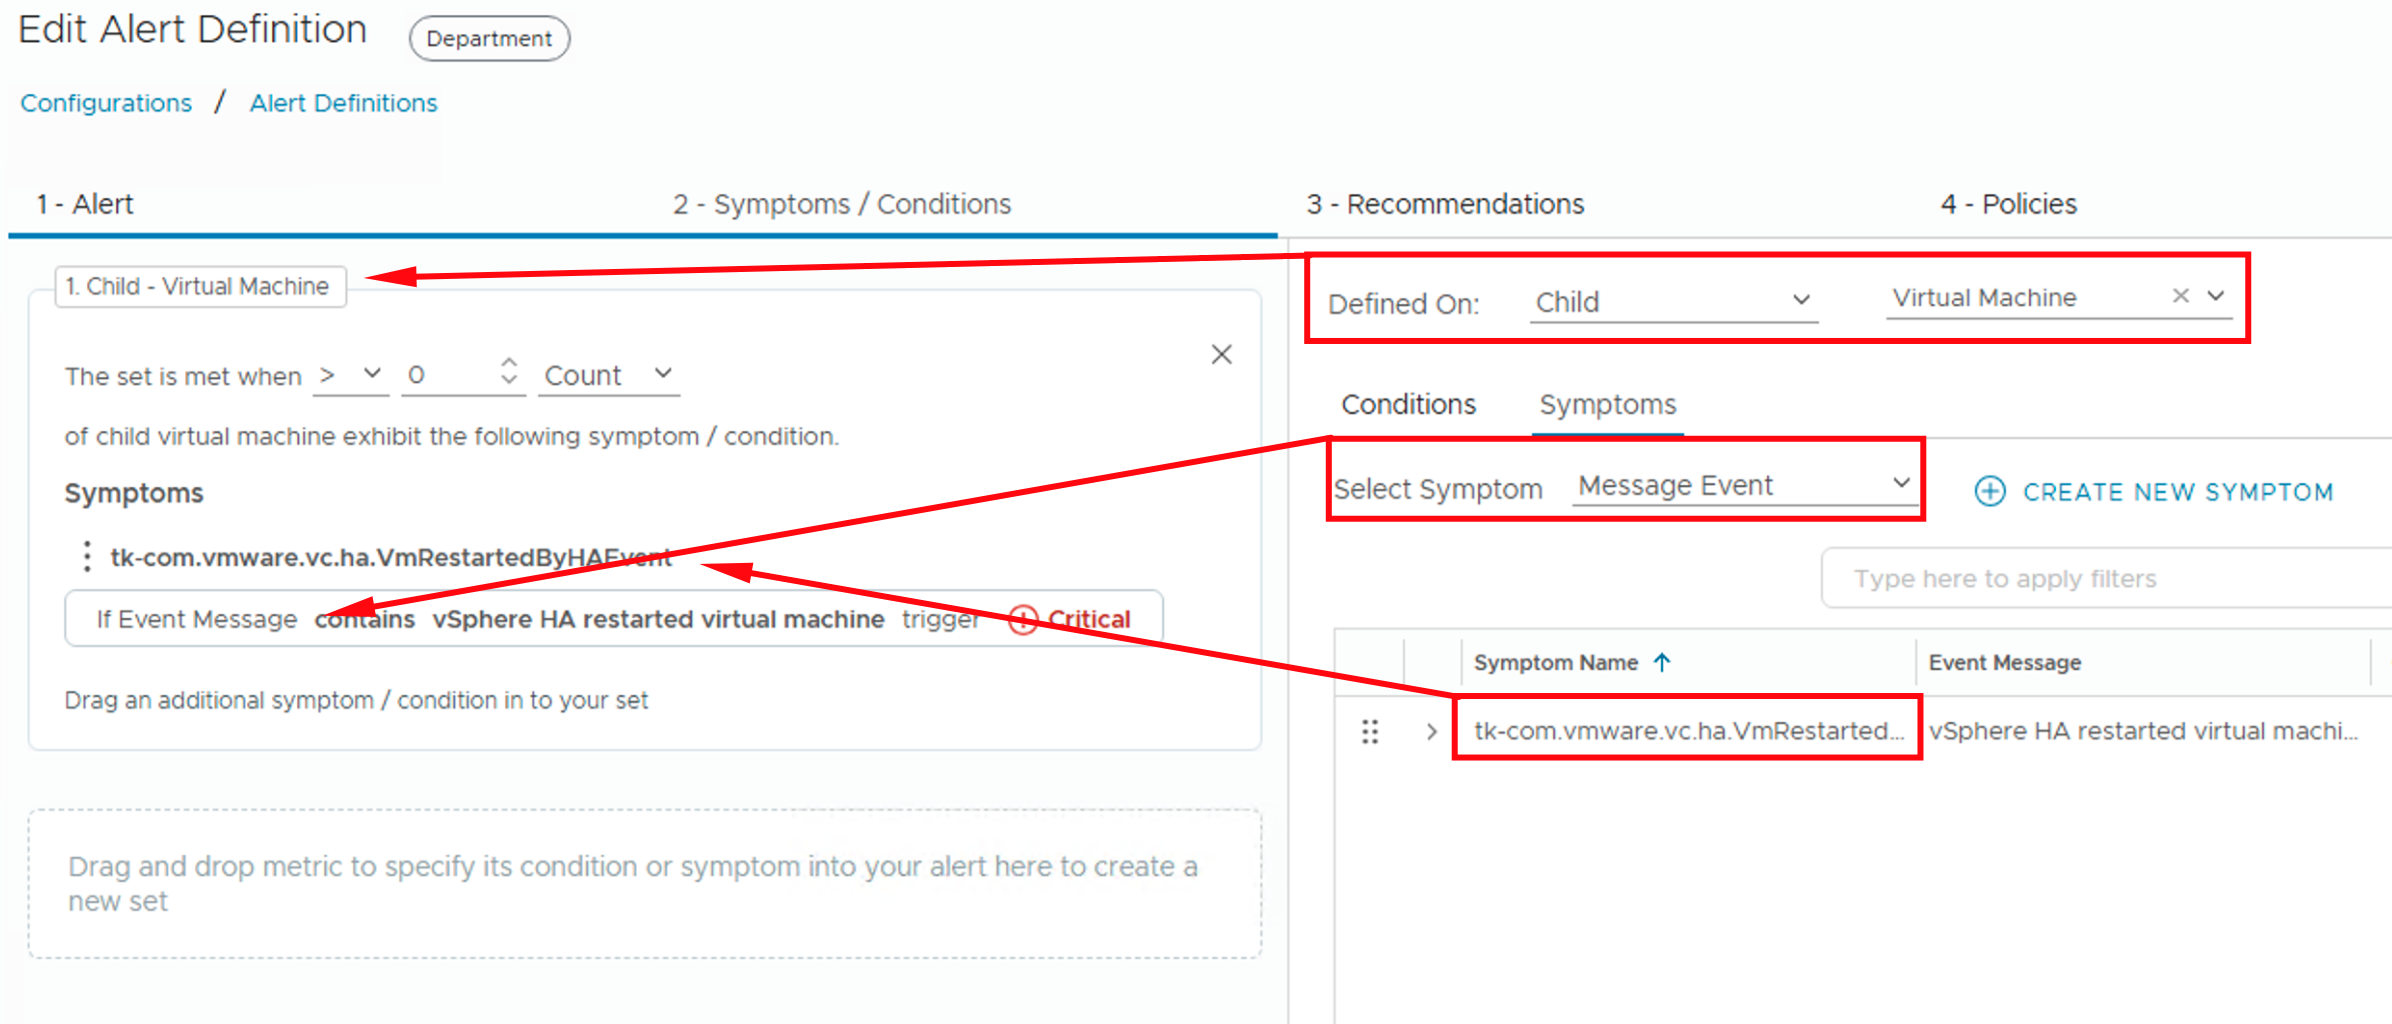
Task: Switch to the Conditions tab
Action: (1408, 404)
